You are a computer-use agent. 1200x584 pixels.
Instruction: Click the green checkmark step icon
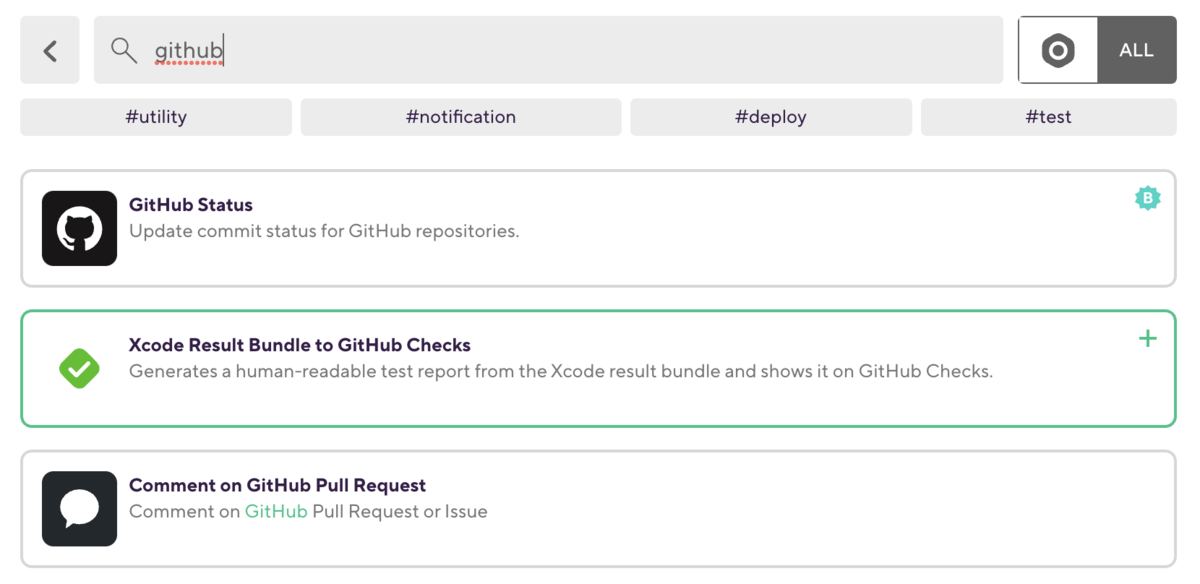tap(79, 368)
